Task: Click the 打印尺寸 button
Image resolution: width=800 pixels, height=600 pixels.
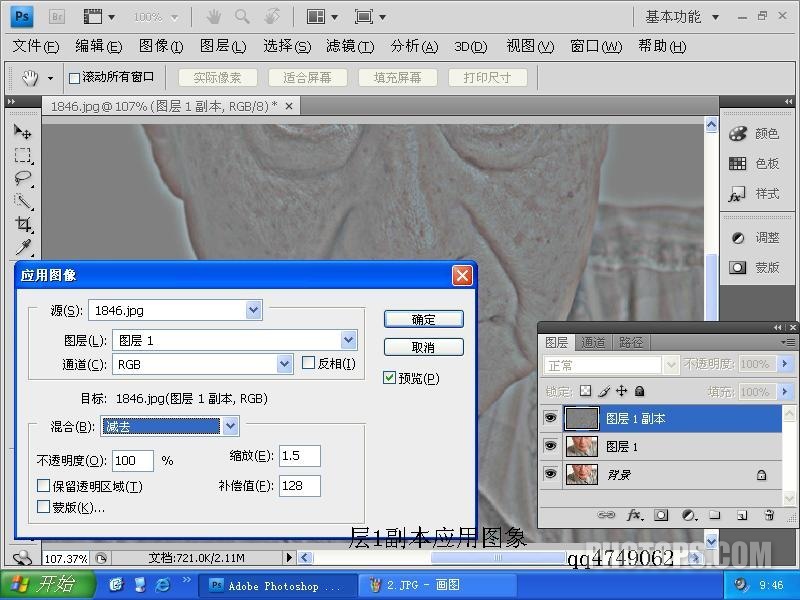Action: pos(487,78)
